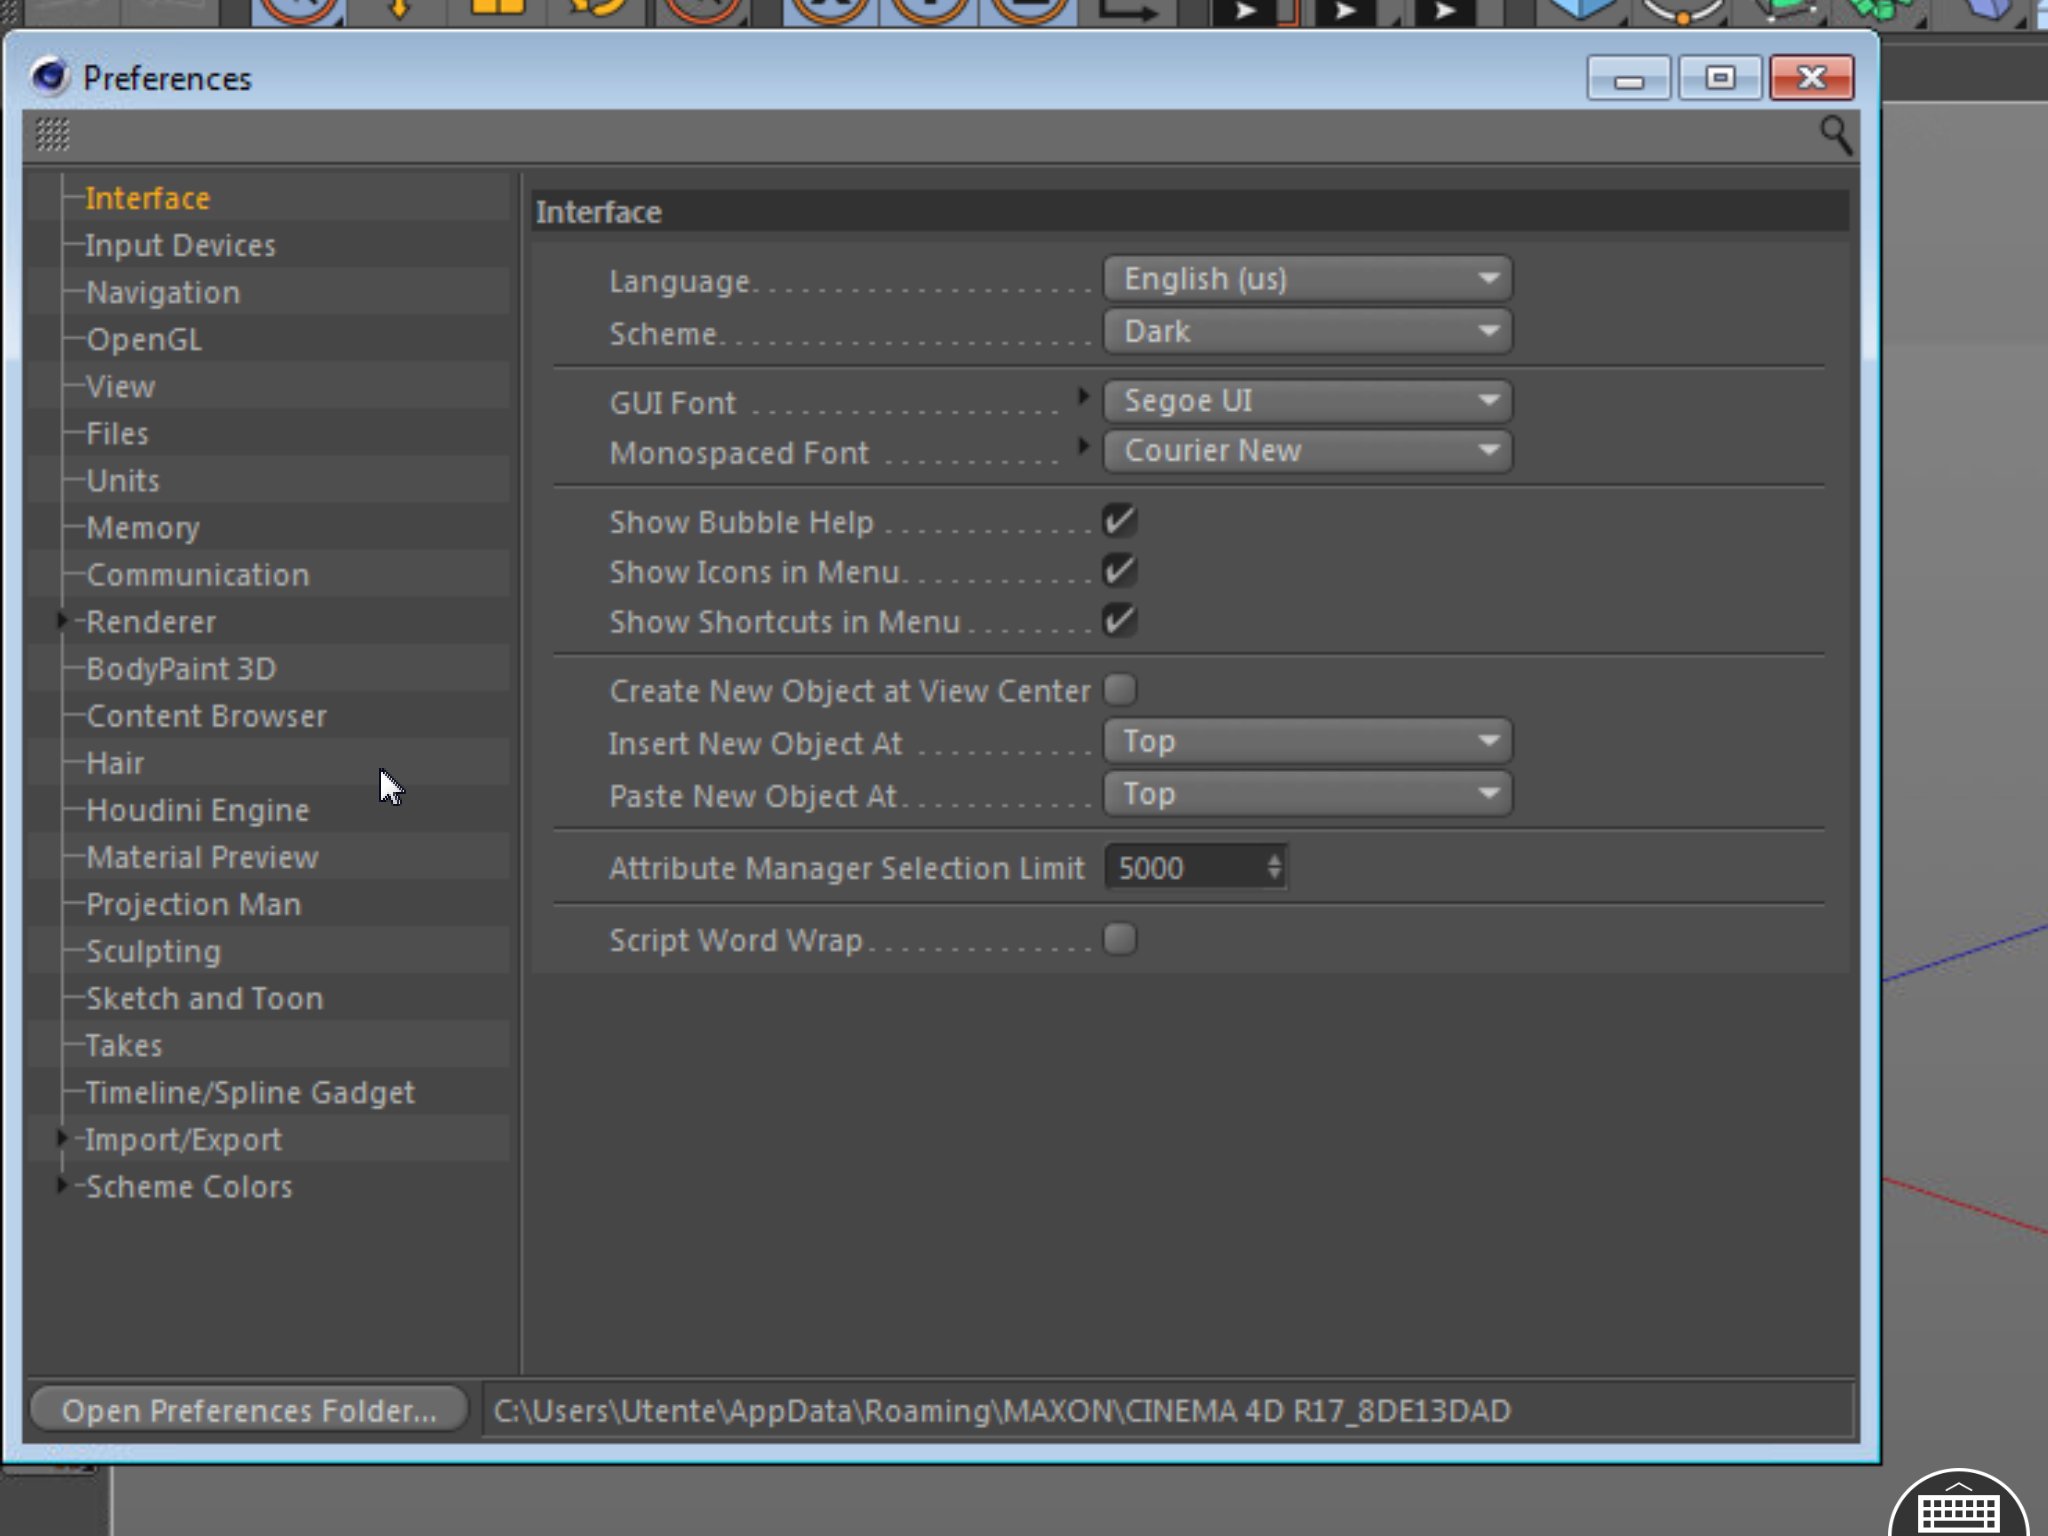
Task: Toggle the Script Word Wrap checkbox
Action: tap(1119, 939)
